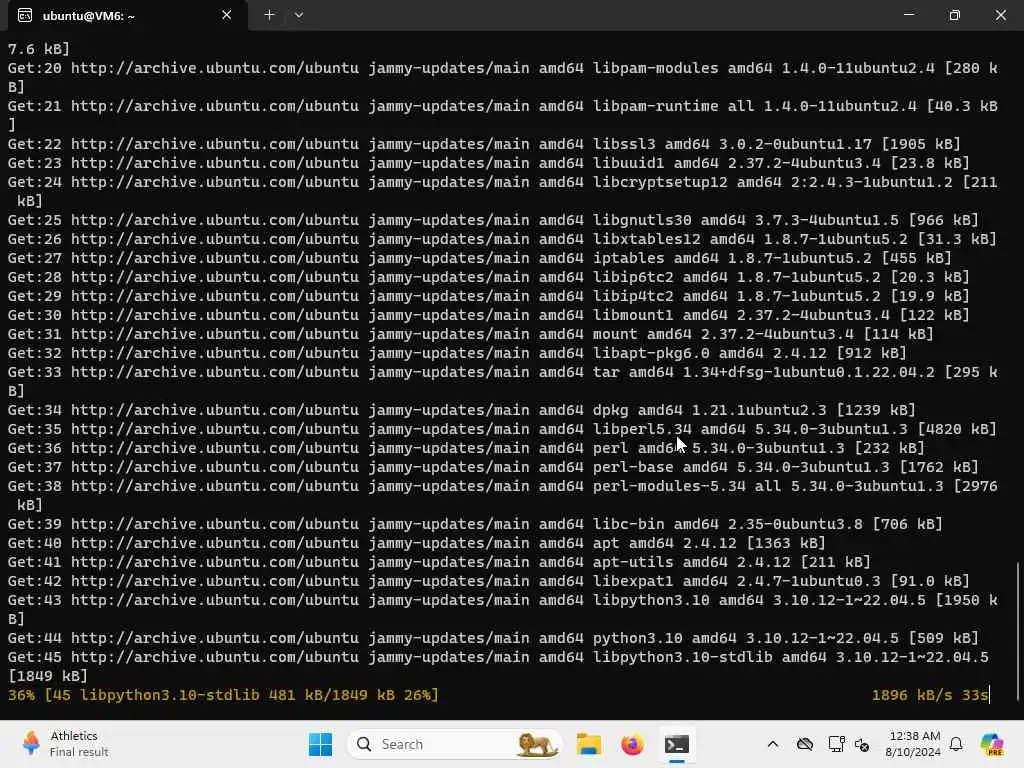Image resolution: width=1024 pixels, height=768 pixels.
Task: Open the Athletics final result widget
Action: pyautogui.click(x=65, y=744)
